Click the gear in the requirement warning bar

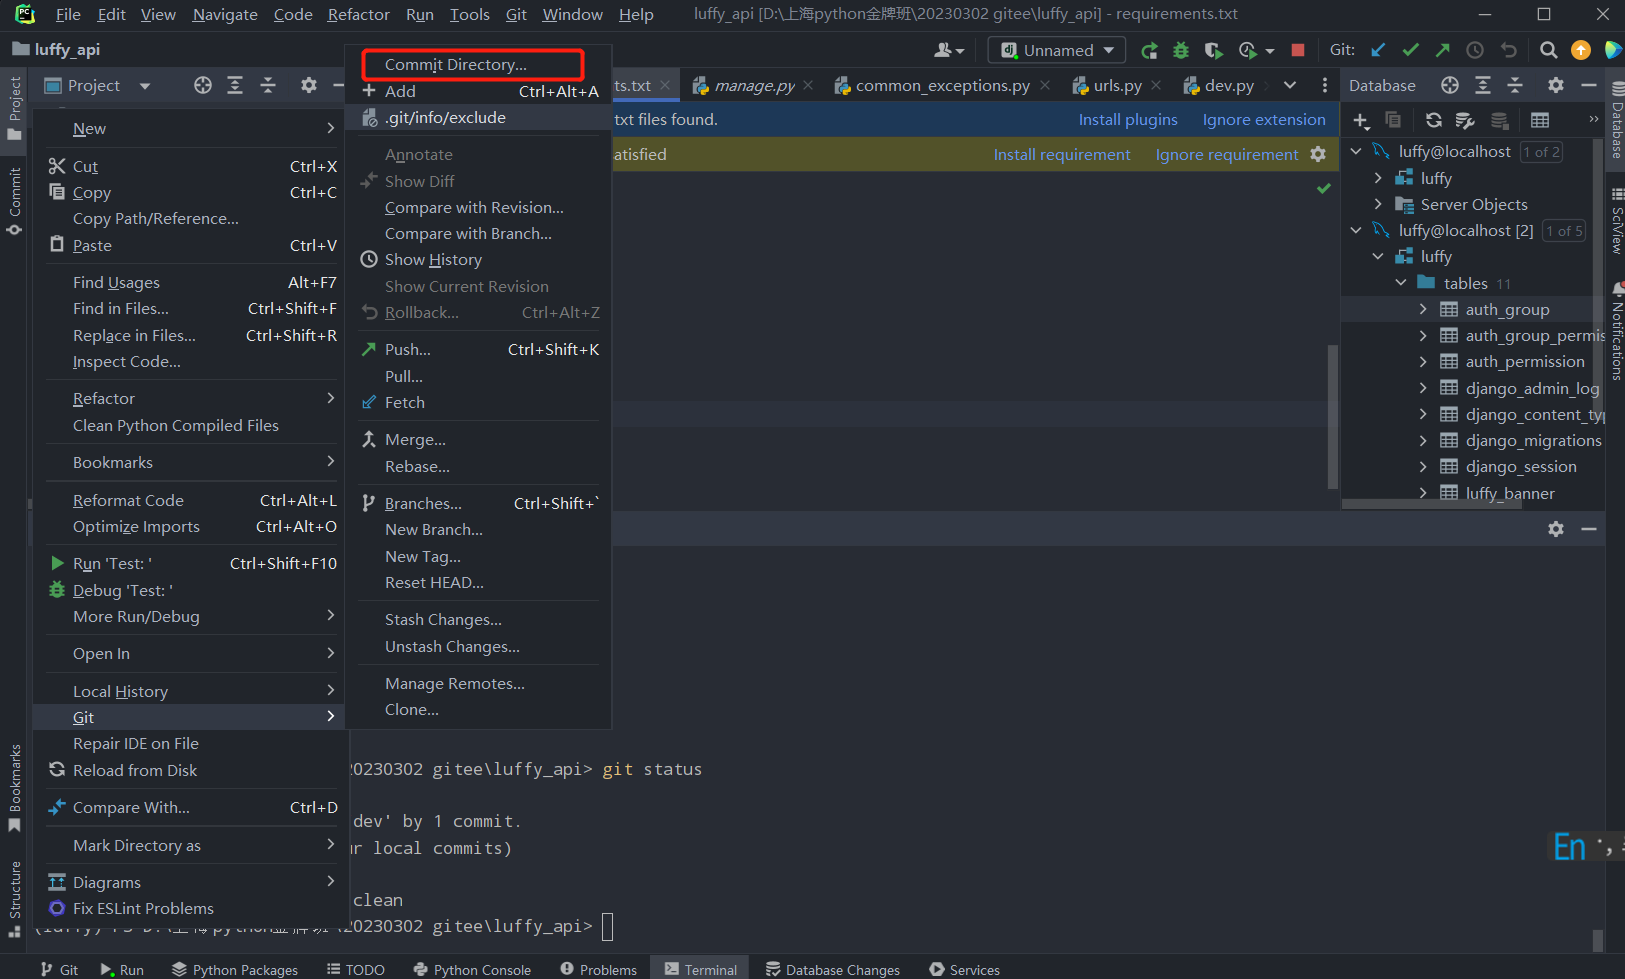coord(1318,154)
